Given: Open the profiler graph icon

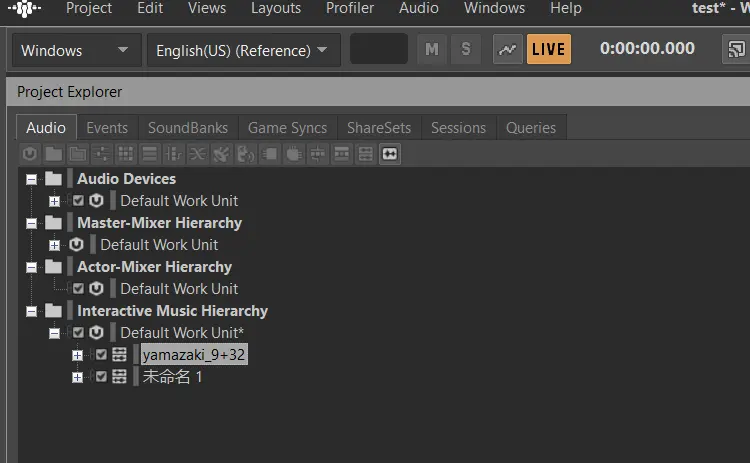Looking at the screenshot, I should pyautogui.click(x=508, y=49).
